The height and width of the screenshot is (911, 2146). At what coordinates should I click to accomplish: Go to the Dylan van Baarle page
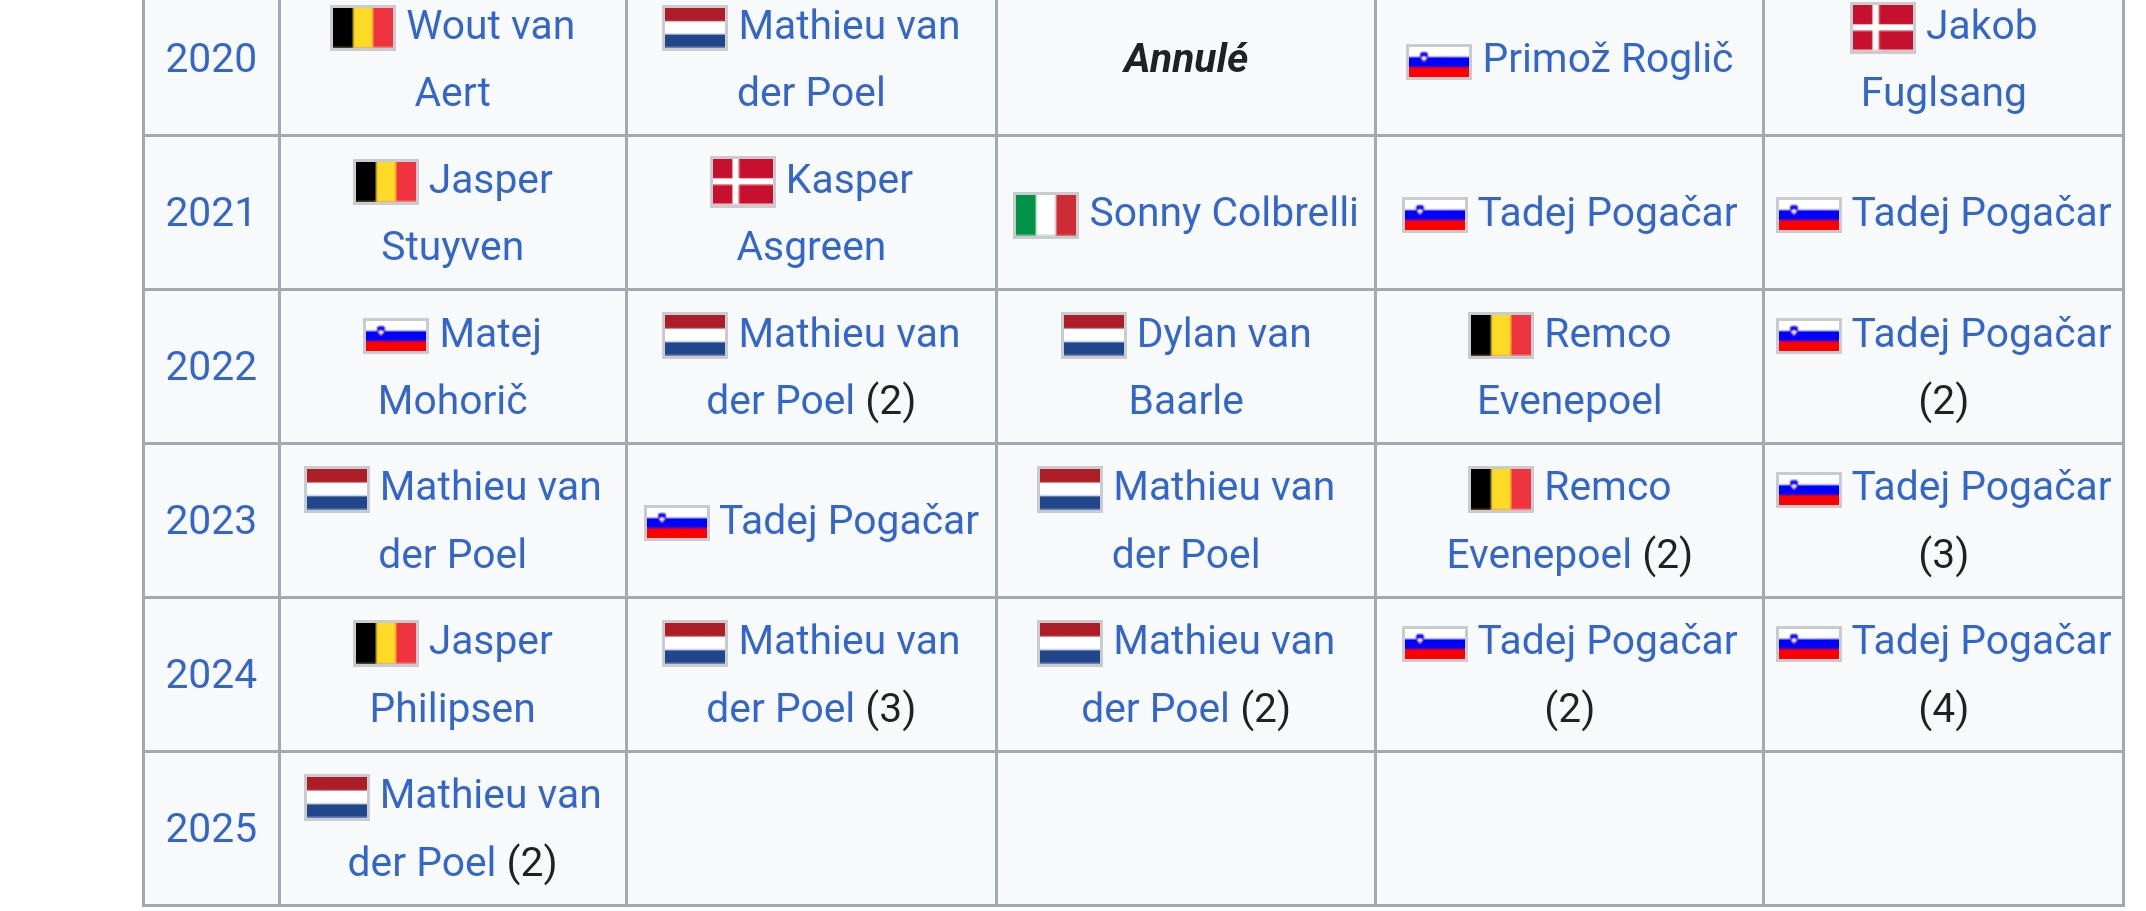(x=1223, y=334)
